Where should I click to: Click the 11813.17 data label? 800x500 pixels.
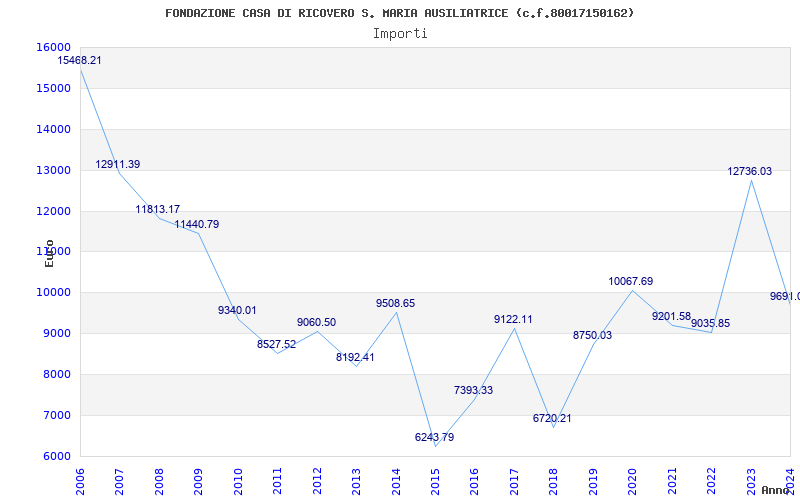tap(158, 209)
